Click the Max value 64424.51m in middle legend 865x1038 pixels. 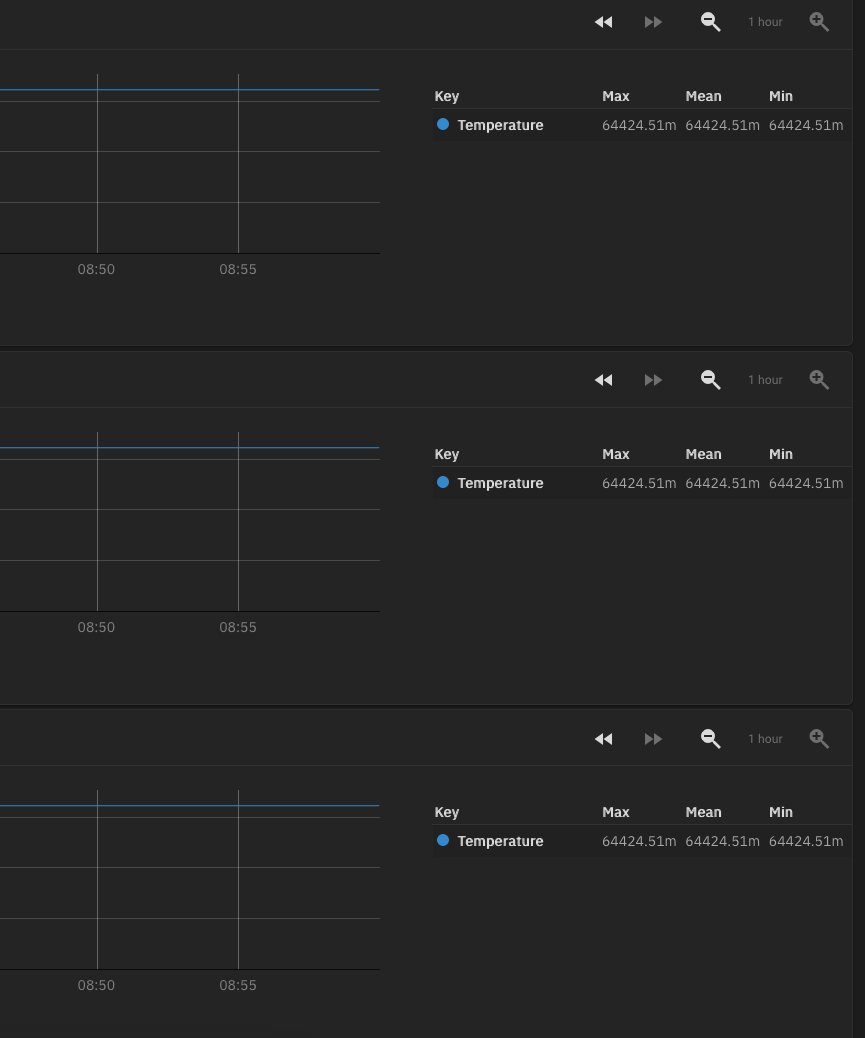[639, 483]
